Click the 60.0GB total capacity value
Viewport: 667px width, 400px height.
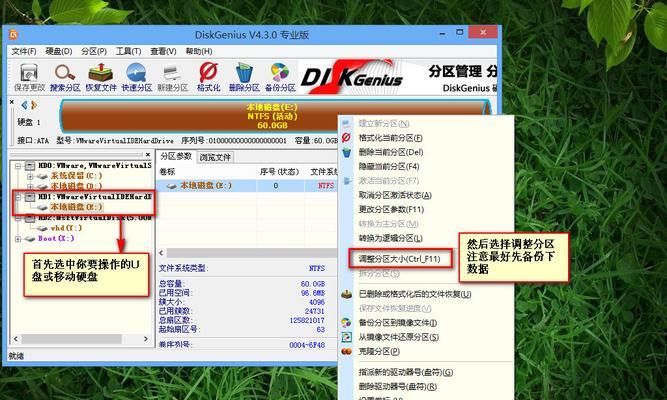click(x=313, y=283)
